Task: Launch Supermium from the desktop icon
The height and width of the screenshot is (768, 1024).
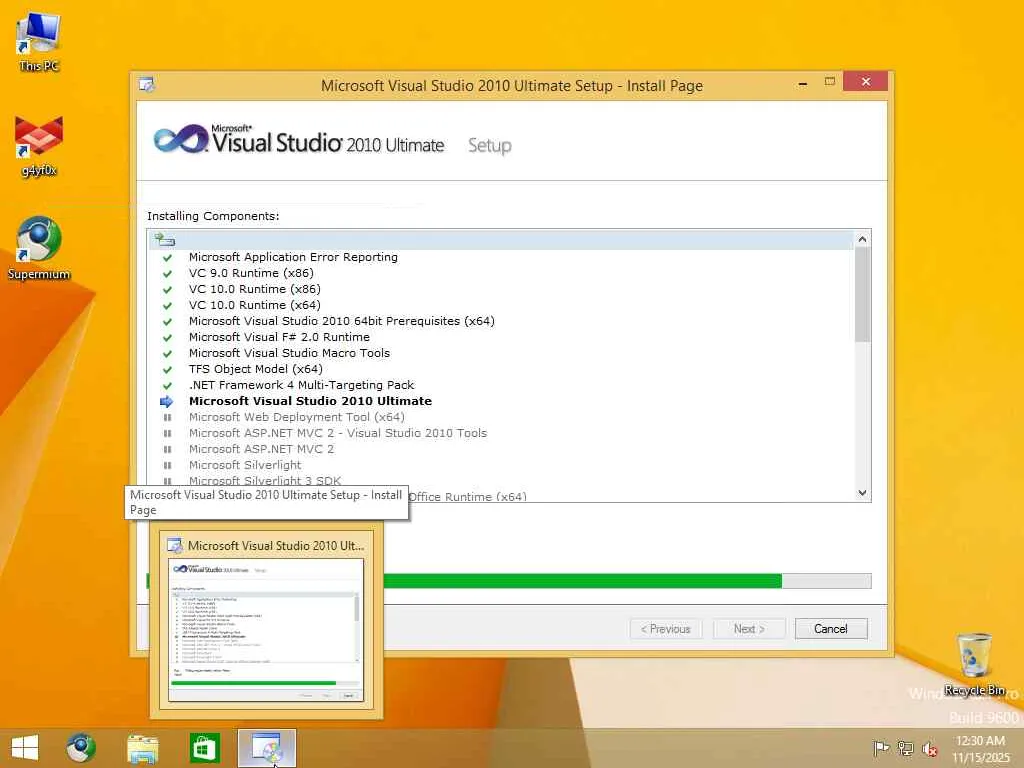Action: tap(39, 249)
